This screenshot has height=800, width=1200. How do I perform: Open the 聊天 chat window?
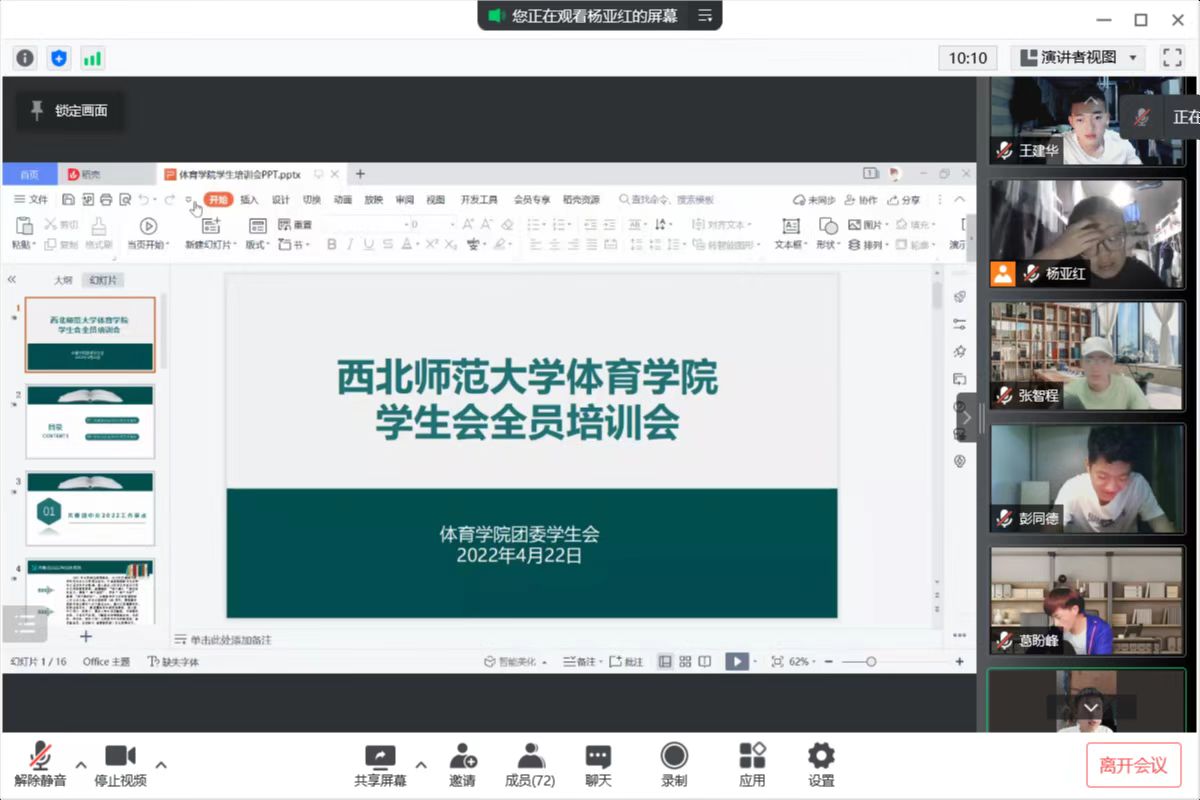pyautogui.click(x=598, y=765)
